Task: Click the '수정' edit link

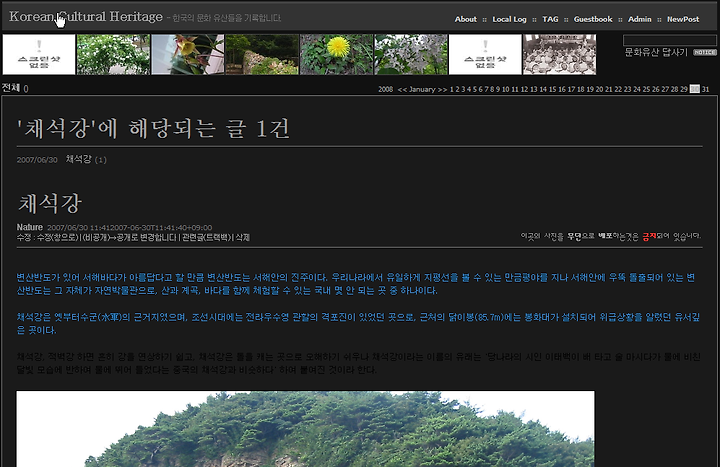Action: click(23, 237)
